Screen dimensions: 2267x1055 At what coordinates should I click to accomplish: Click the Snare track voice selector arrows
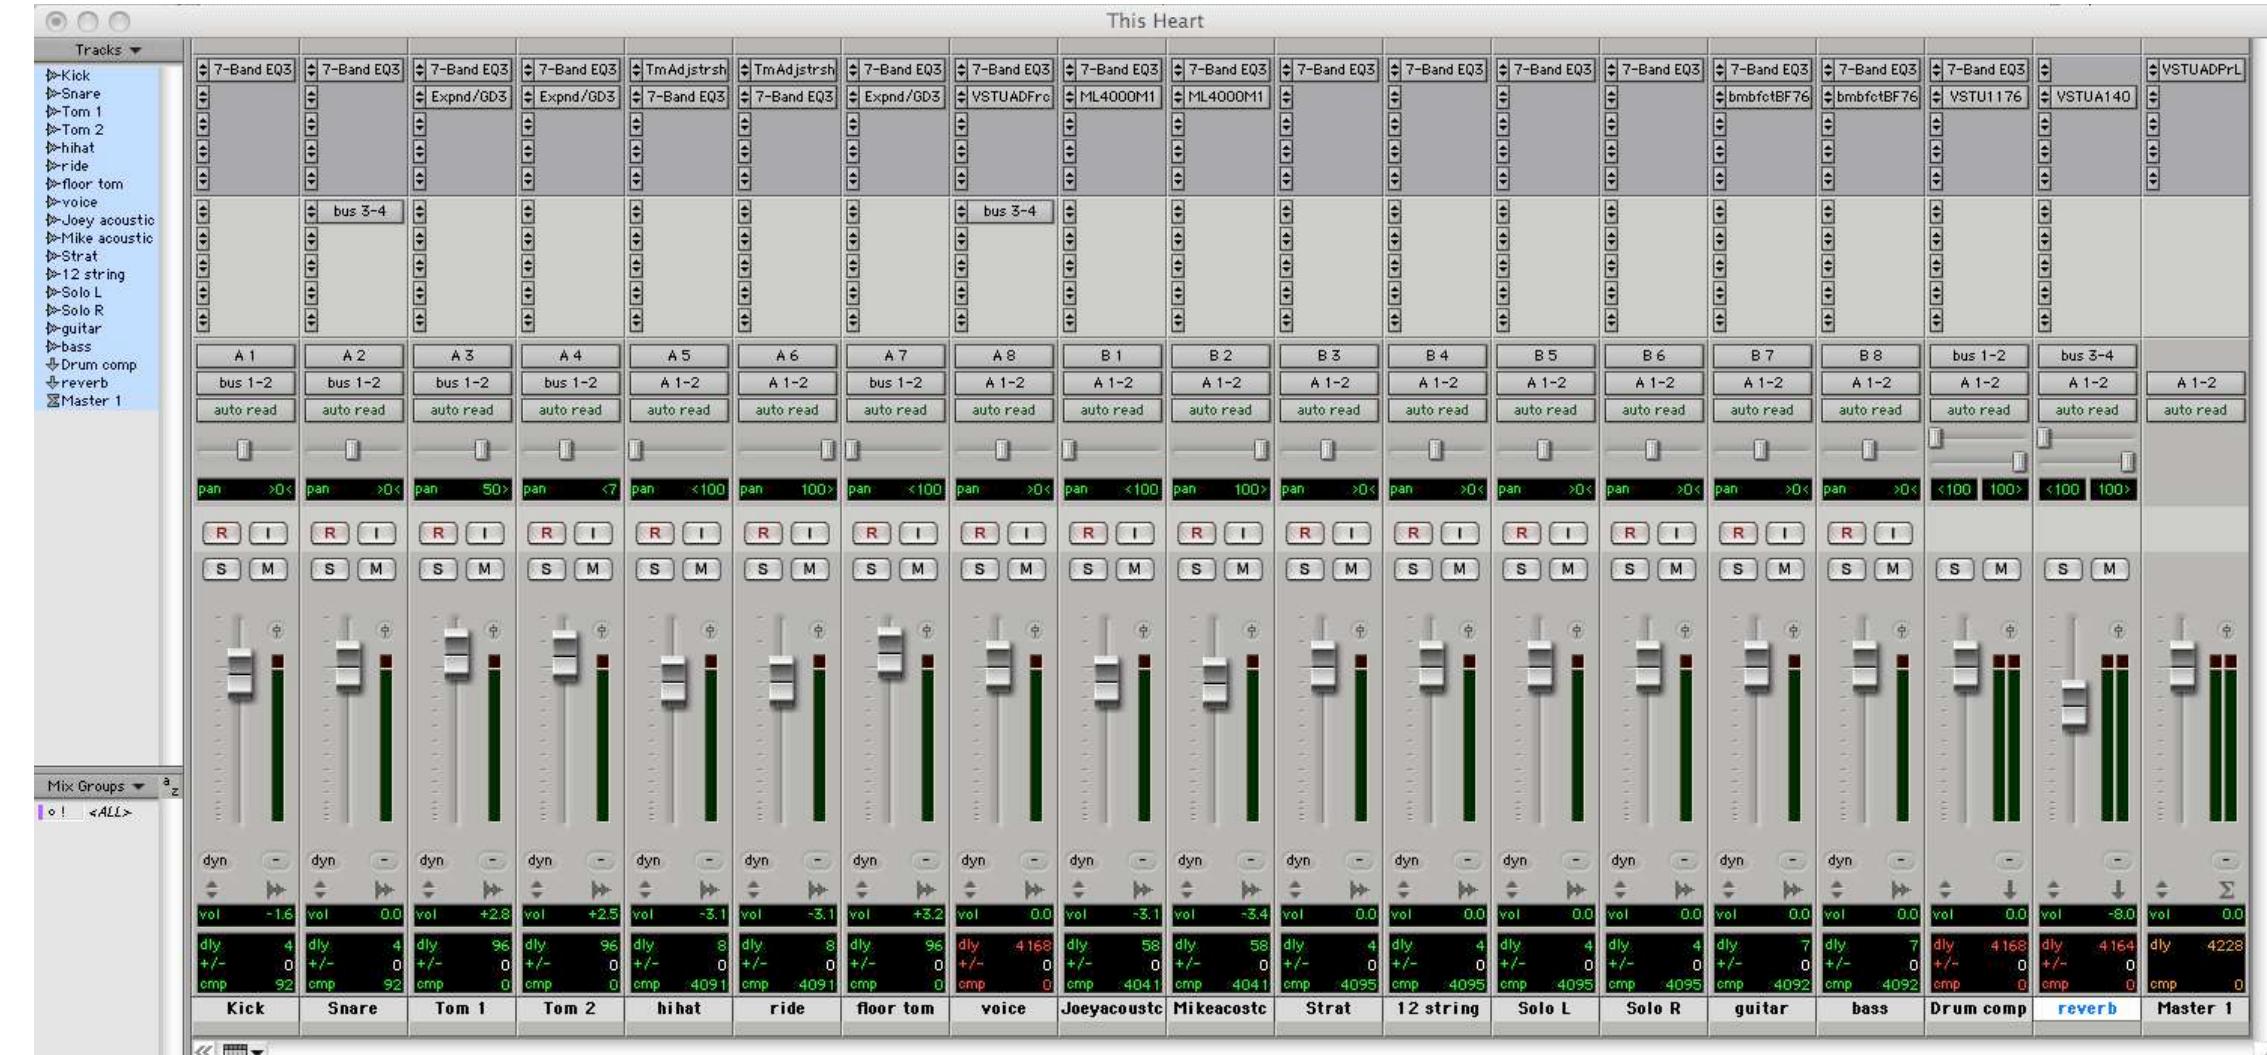[x=319, y=889]
